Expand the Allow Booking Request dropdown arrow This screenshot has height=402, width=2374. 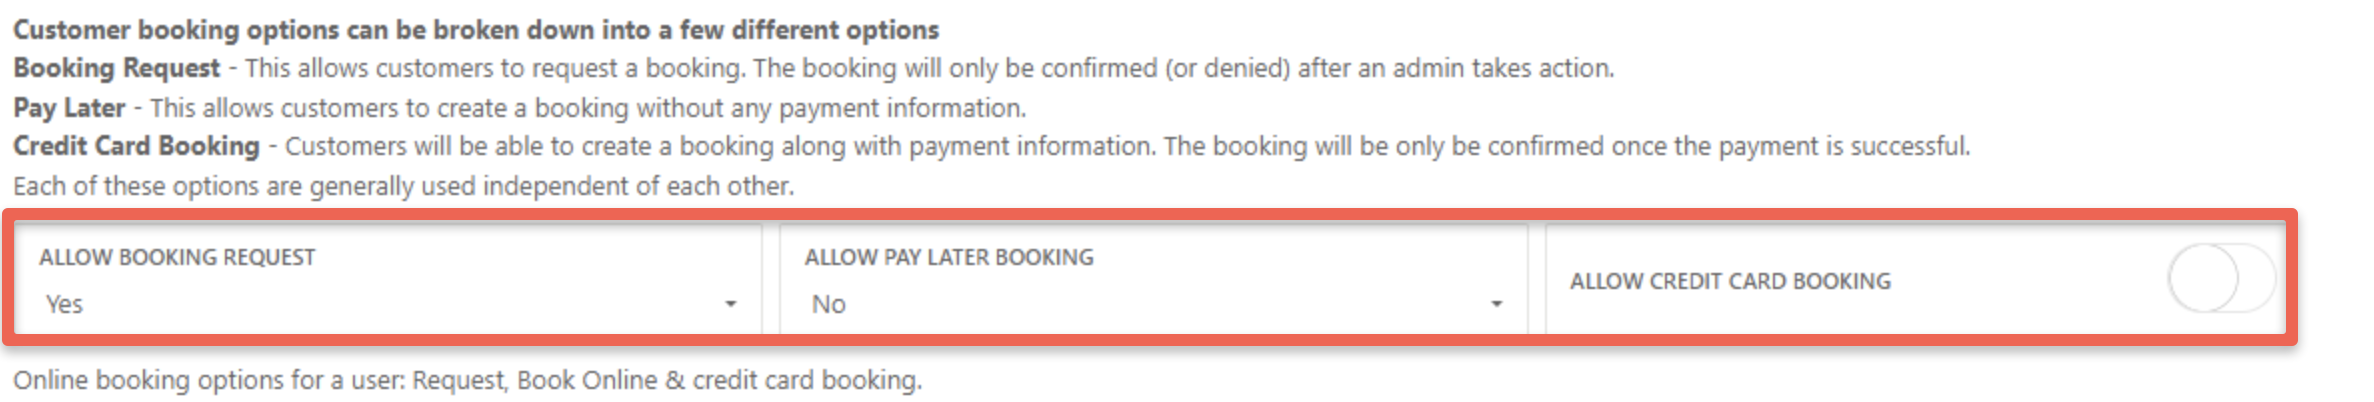731,304
